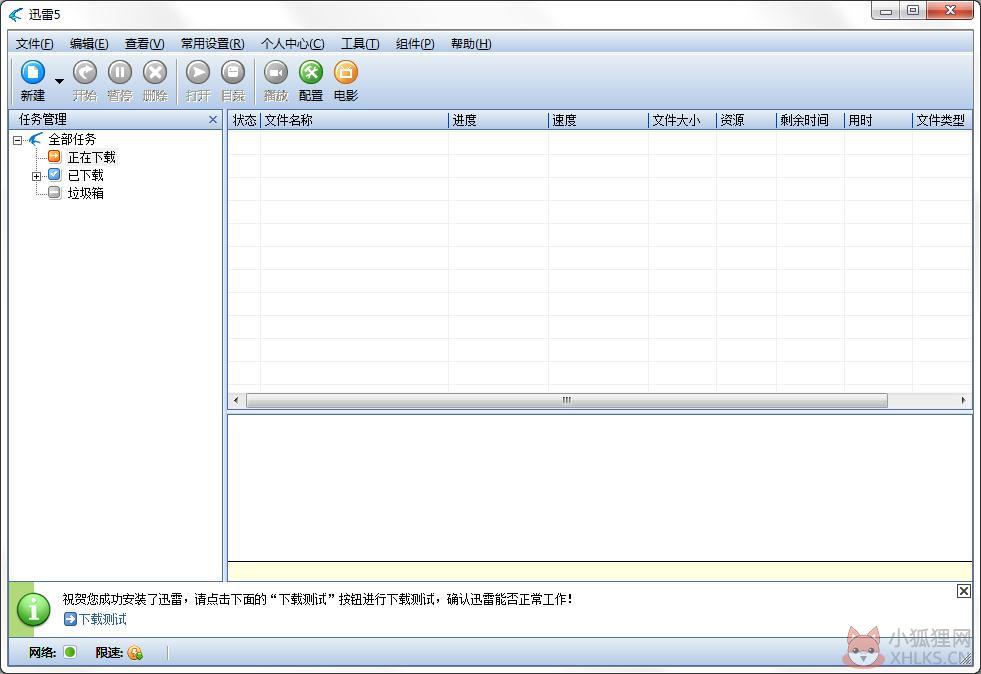This screenshot has width=981, height=674.
Task: Click the 目录 (Directory) toolbar icon
Action: point(233,73)
